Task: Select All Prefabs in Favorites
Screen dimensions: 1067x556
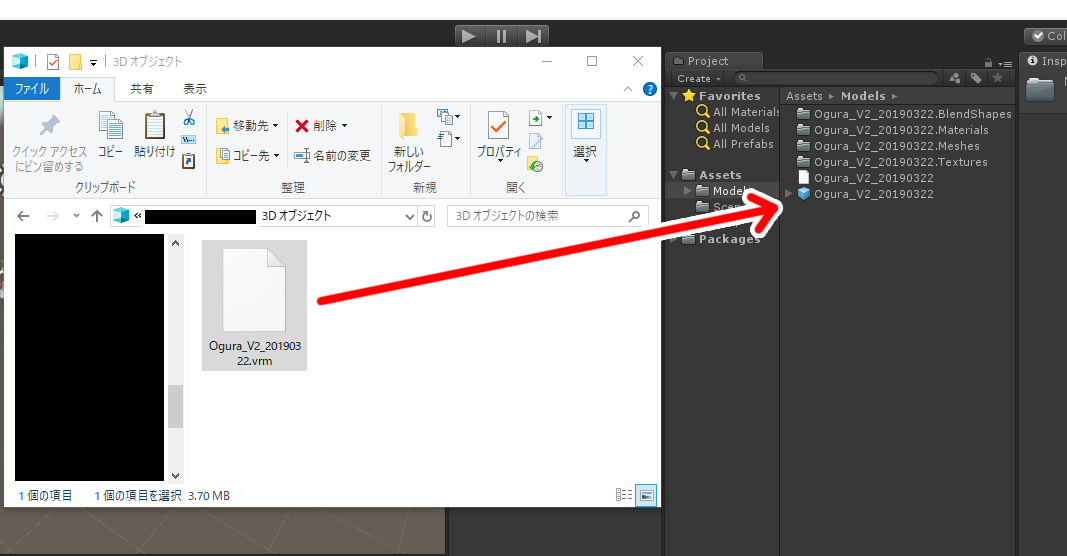Action: pyautogui.click(x=735, y=144)
